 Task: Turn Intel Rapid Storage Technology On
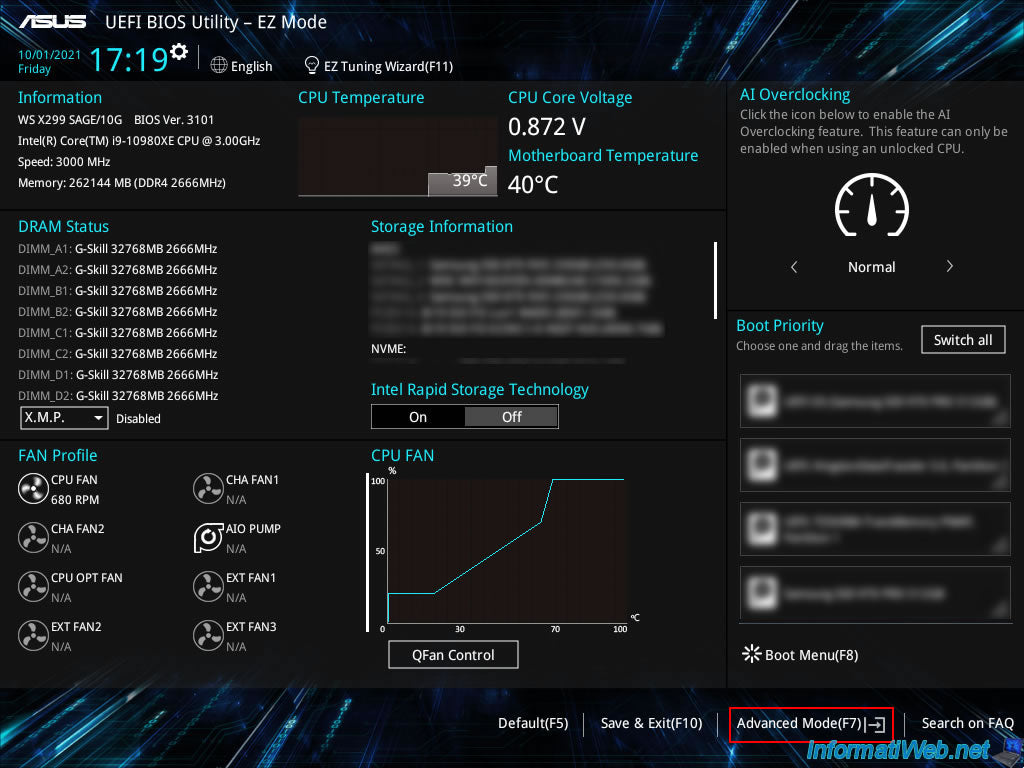(418, 417)
